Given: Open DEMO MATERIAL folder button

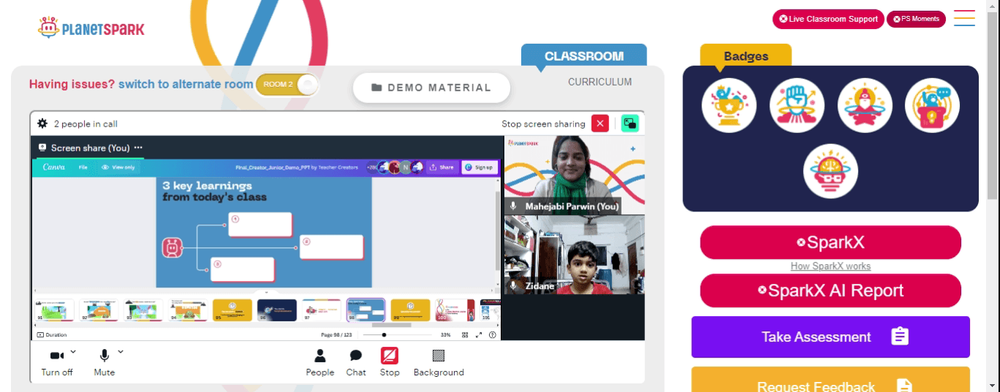Looking at the screenshot, I should [x=432, y=88].
